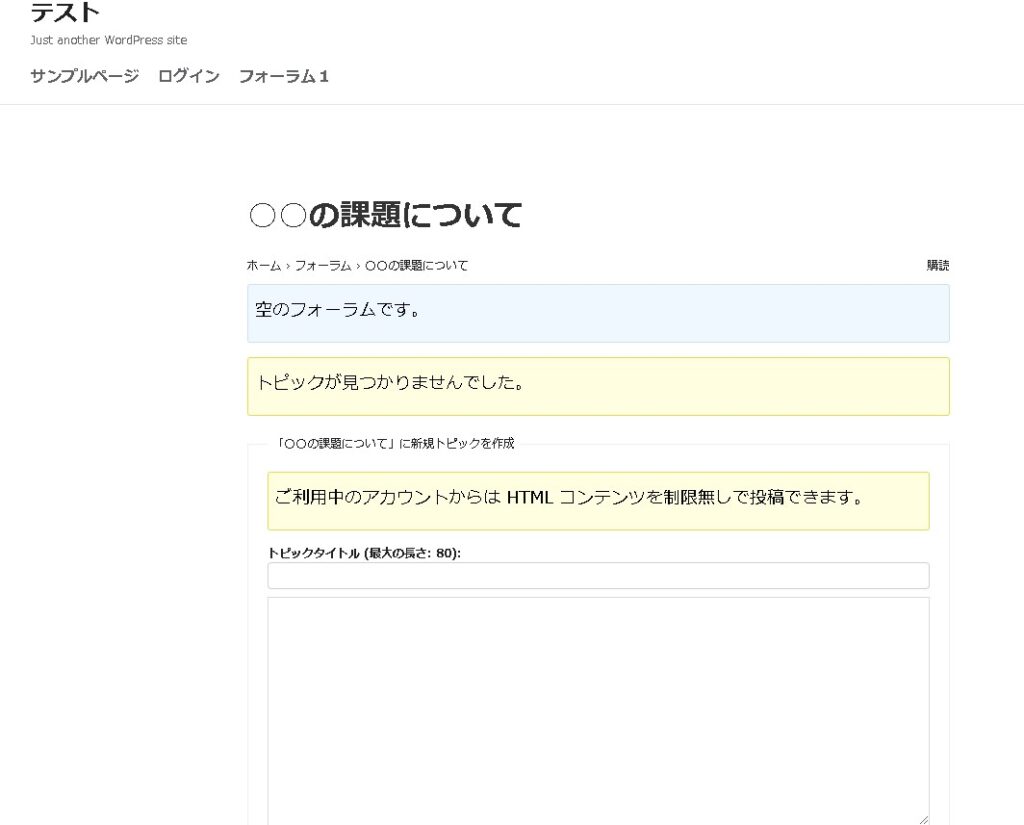
Task: Click the ホーム breadcrumb link
Action: tap(264, 266)
